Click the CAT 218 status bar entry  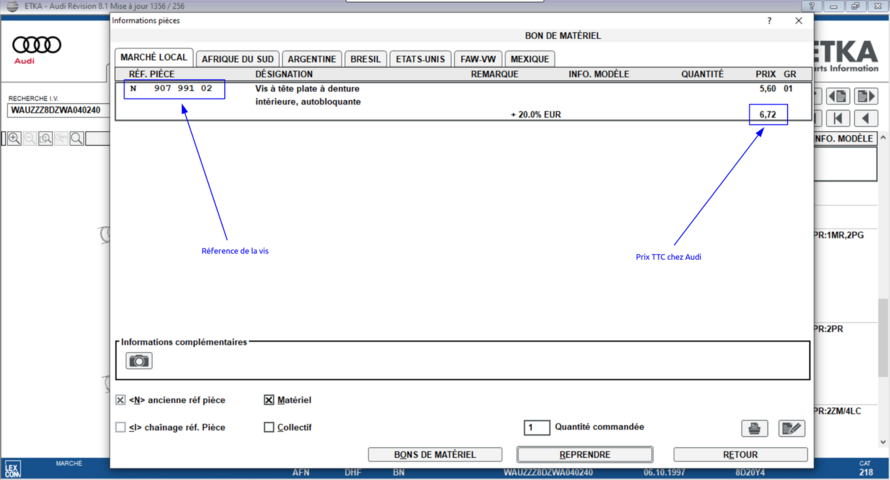866,469
